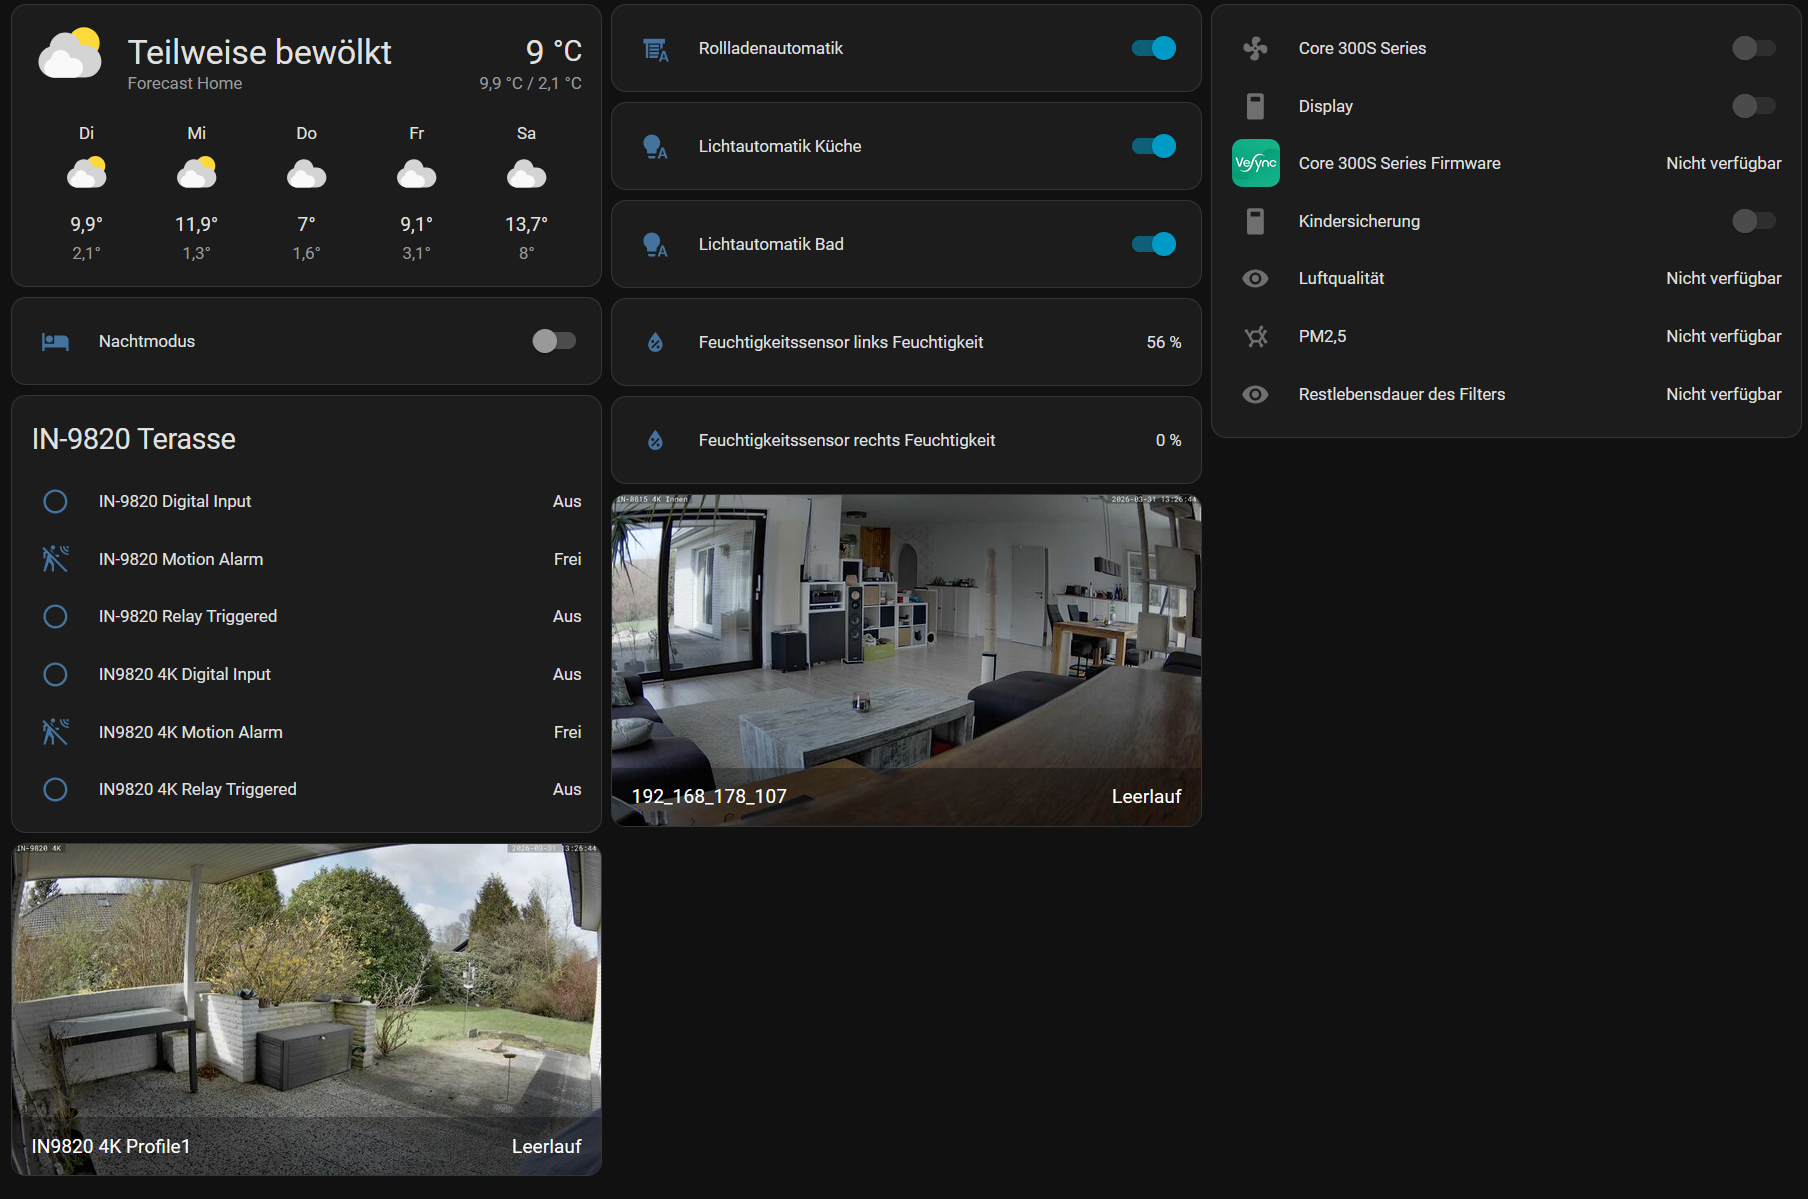Screen dimensions: 1808x1199
Task: Click the IN-9820 Motion Alarm icon
Action: coord(55,559)
